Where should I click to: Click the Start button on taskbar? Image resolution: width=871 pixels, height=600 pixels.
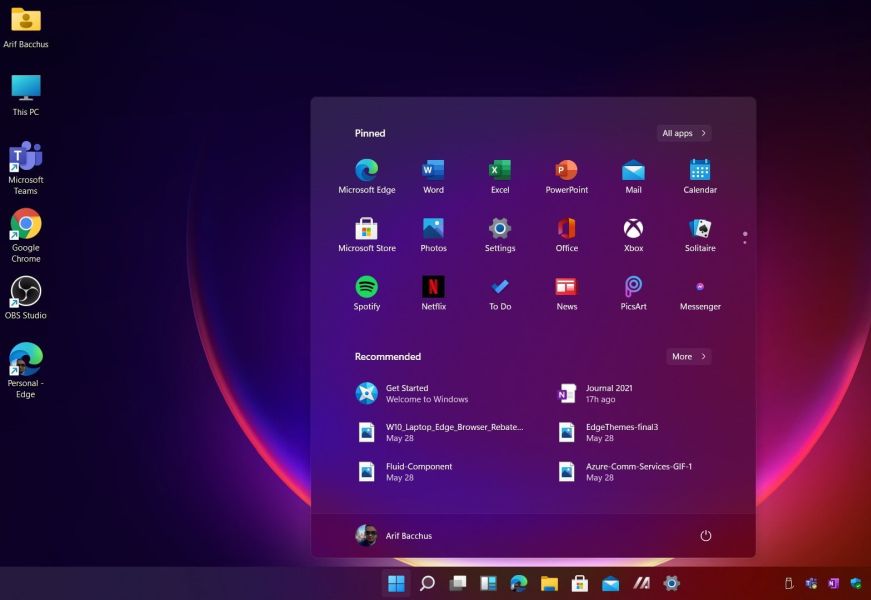pos(396,583)
